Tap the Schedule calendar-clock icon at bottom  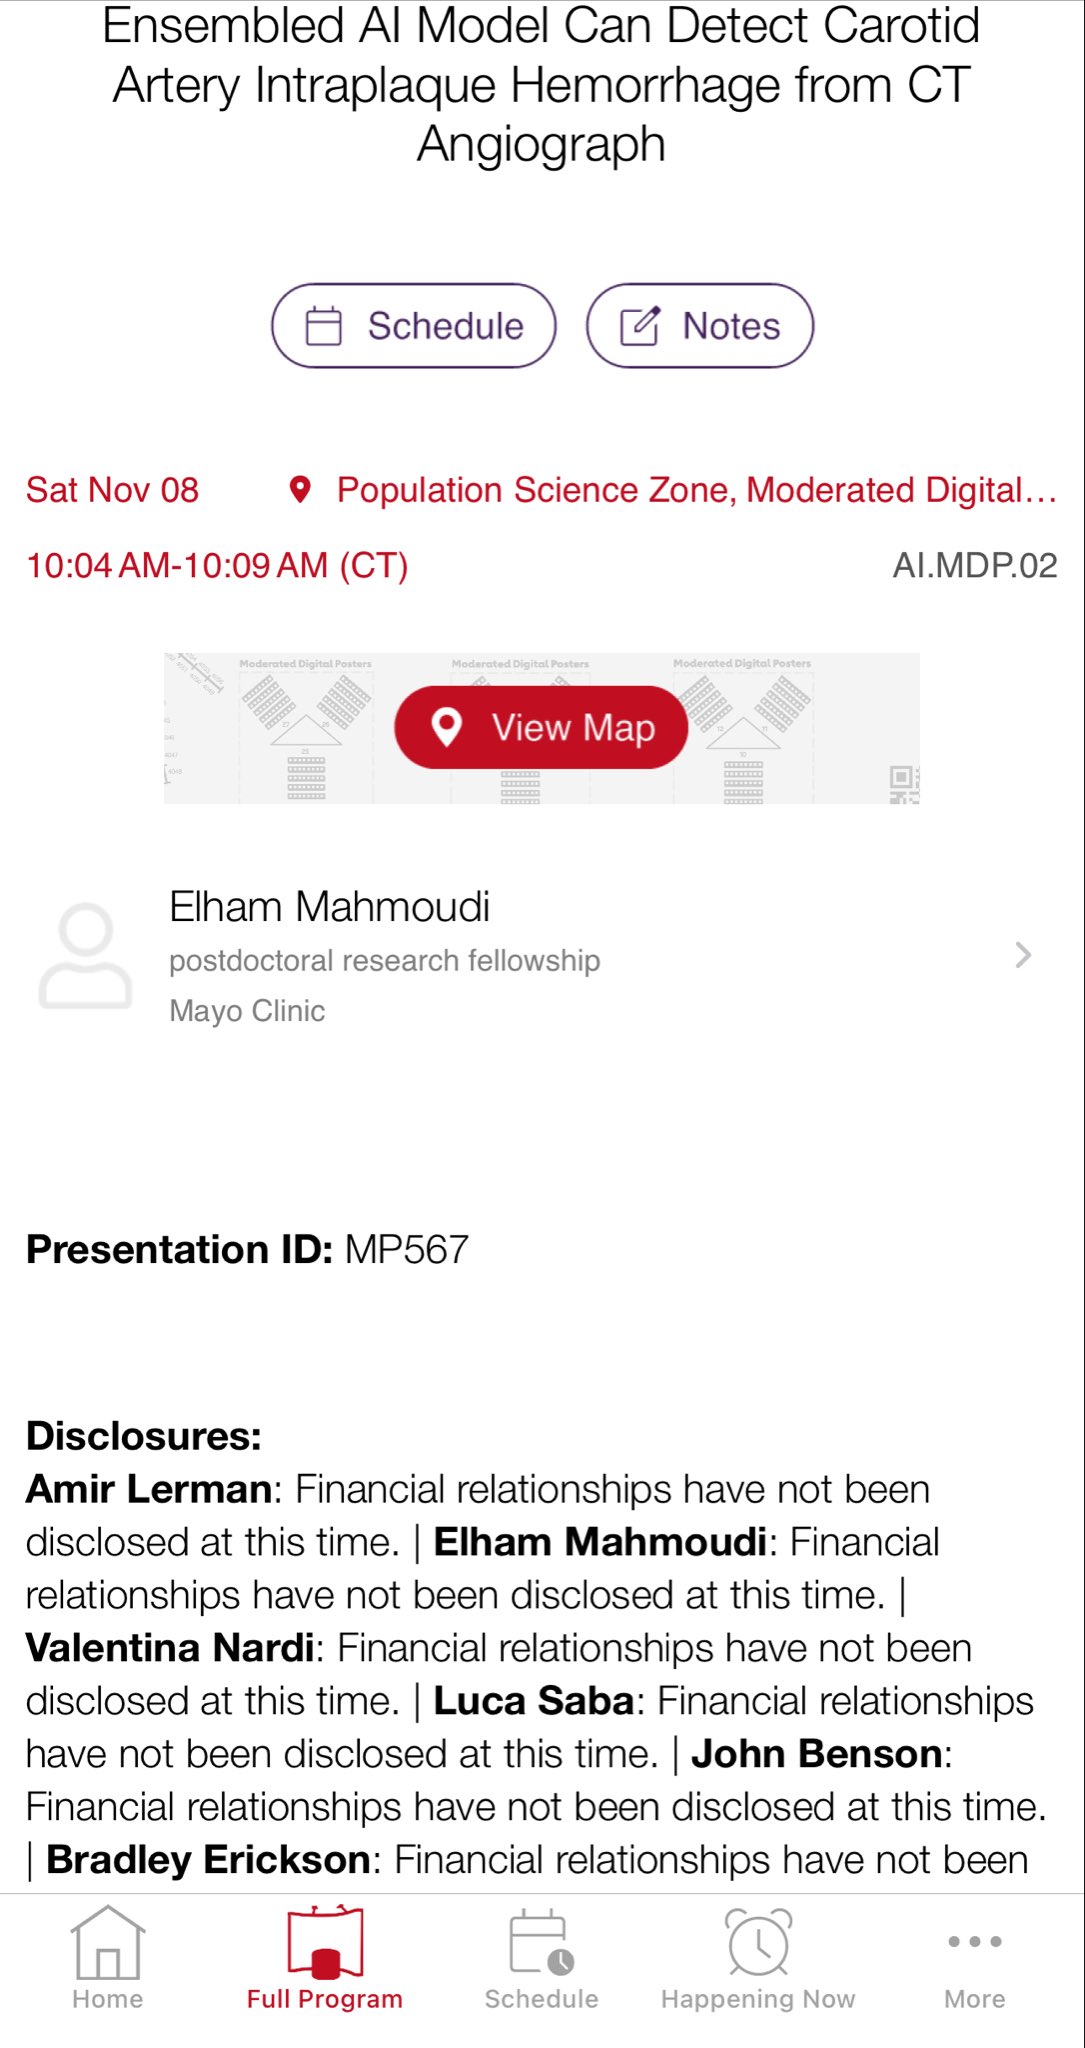tap(541, 1942)
